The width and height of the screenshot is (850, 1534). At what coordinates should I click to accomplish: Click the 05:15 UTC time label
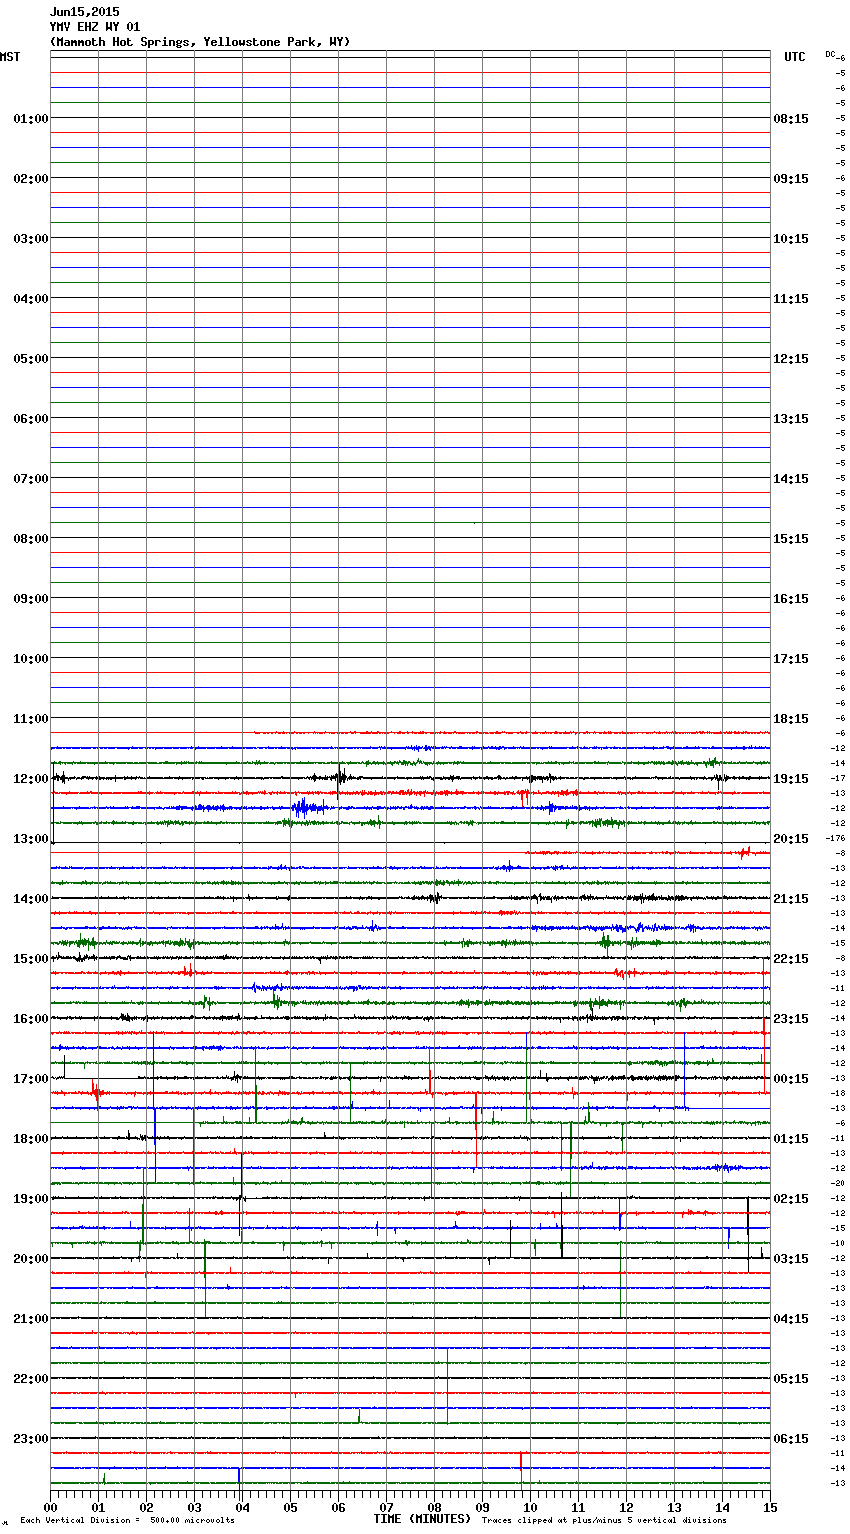[791, 1379]
